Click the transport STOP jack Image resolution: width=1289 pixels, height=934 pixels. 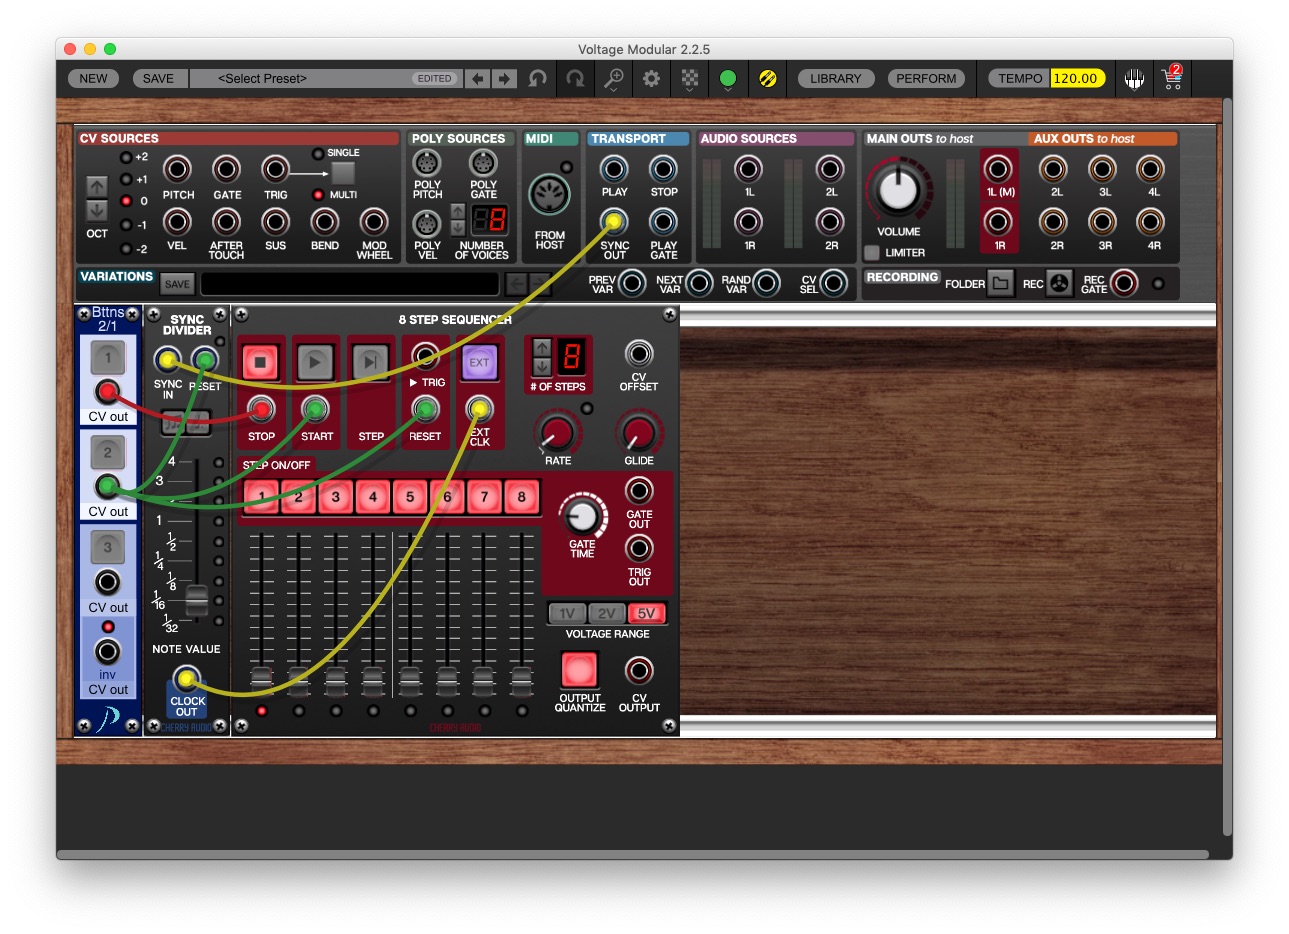tap(663, 169)
